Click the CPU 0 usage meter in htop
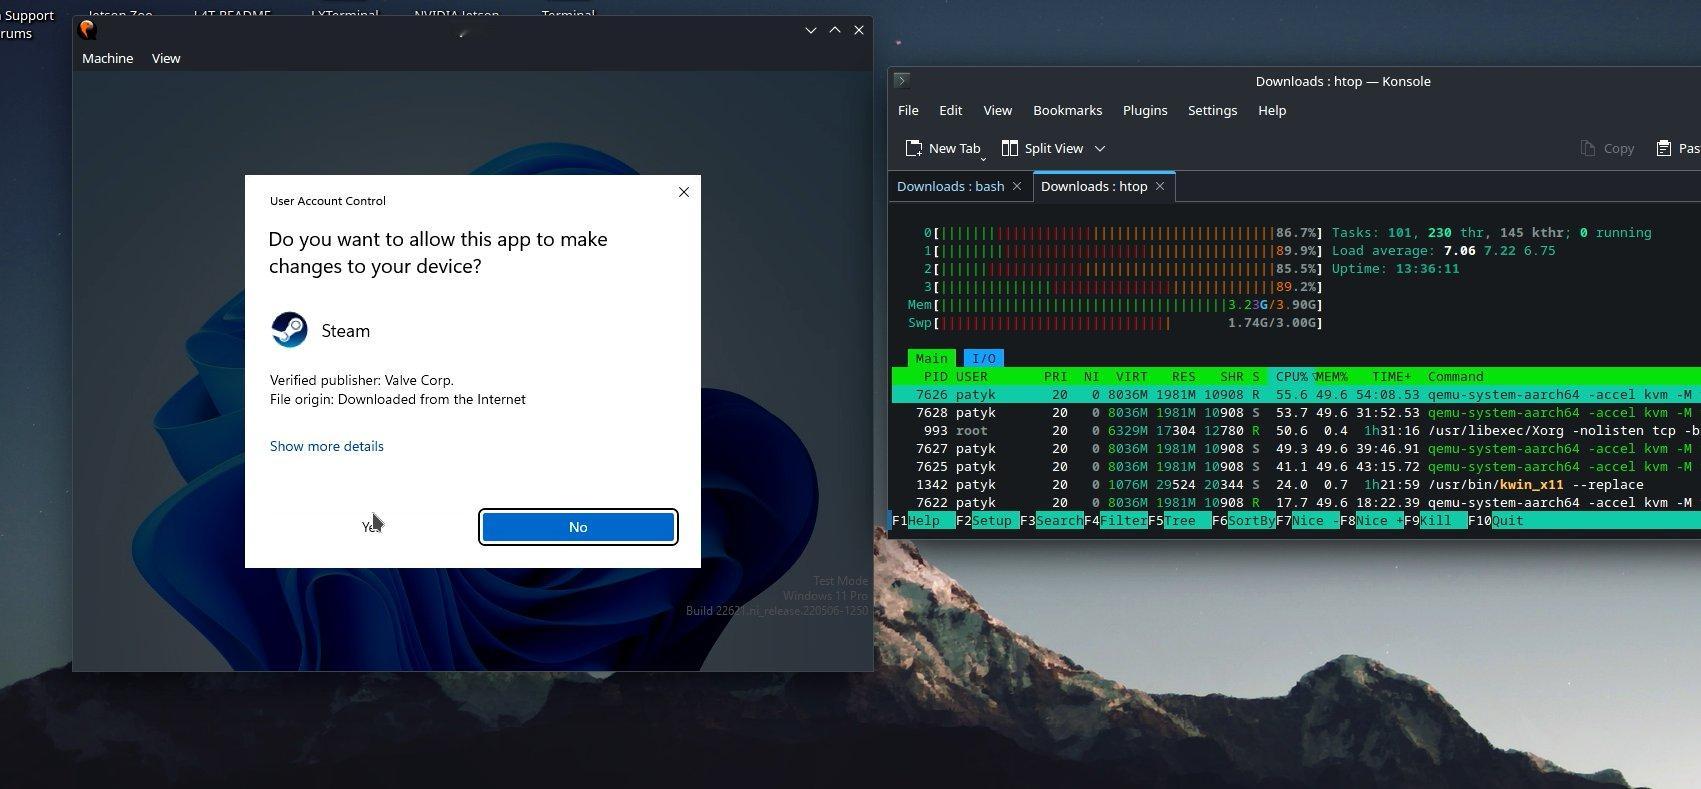The width and height of the screenshot is (1701, 789). pos(1123,232)
